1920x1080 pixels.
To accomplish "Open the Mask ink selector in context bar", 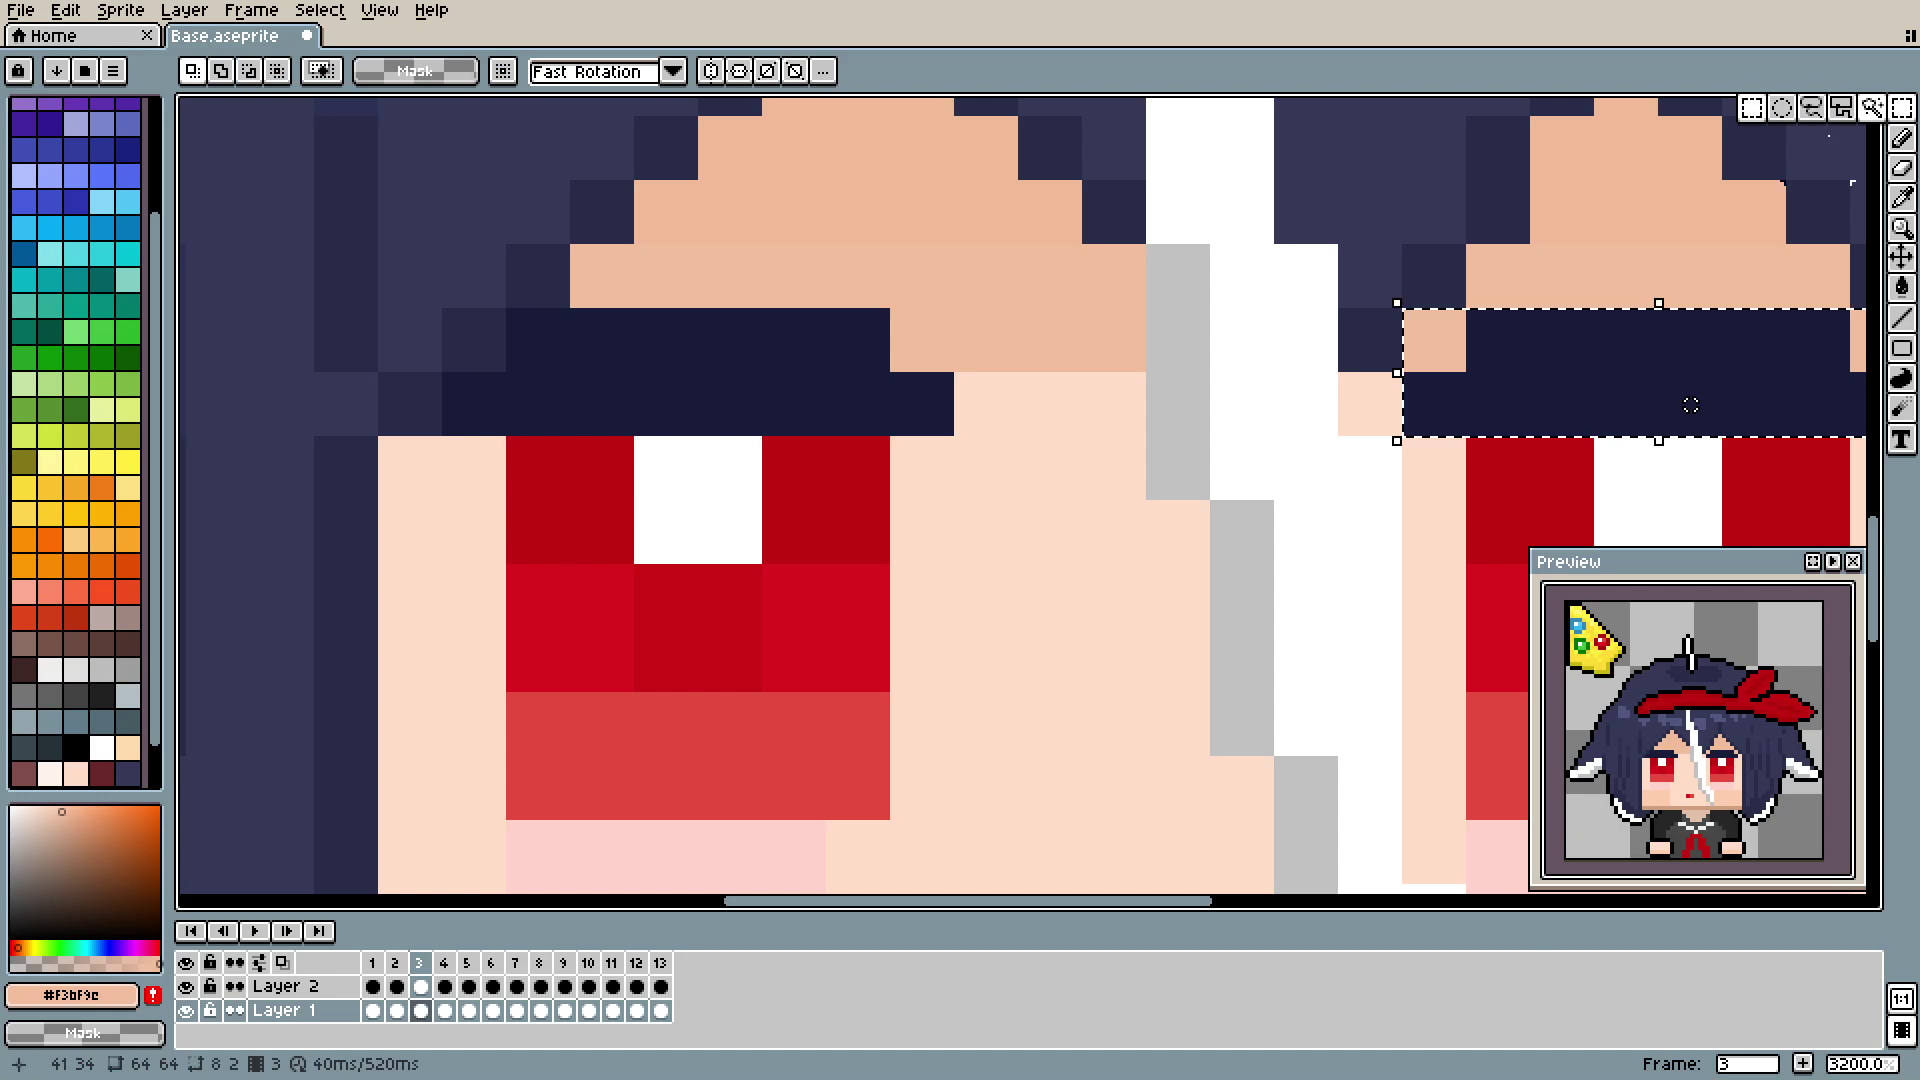I will coord(415,71).
